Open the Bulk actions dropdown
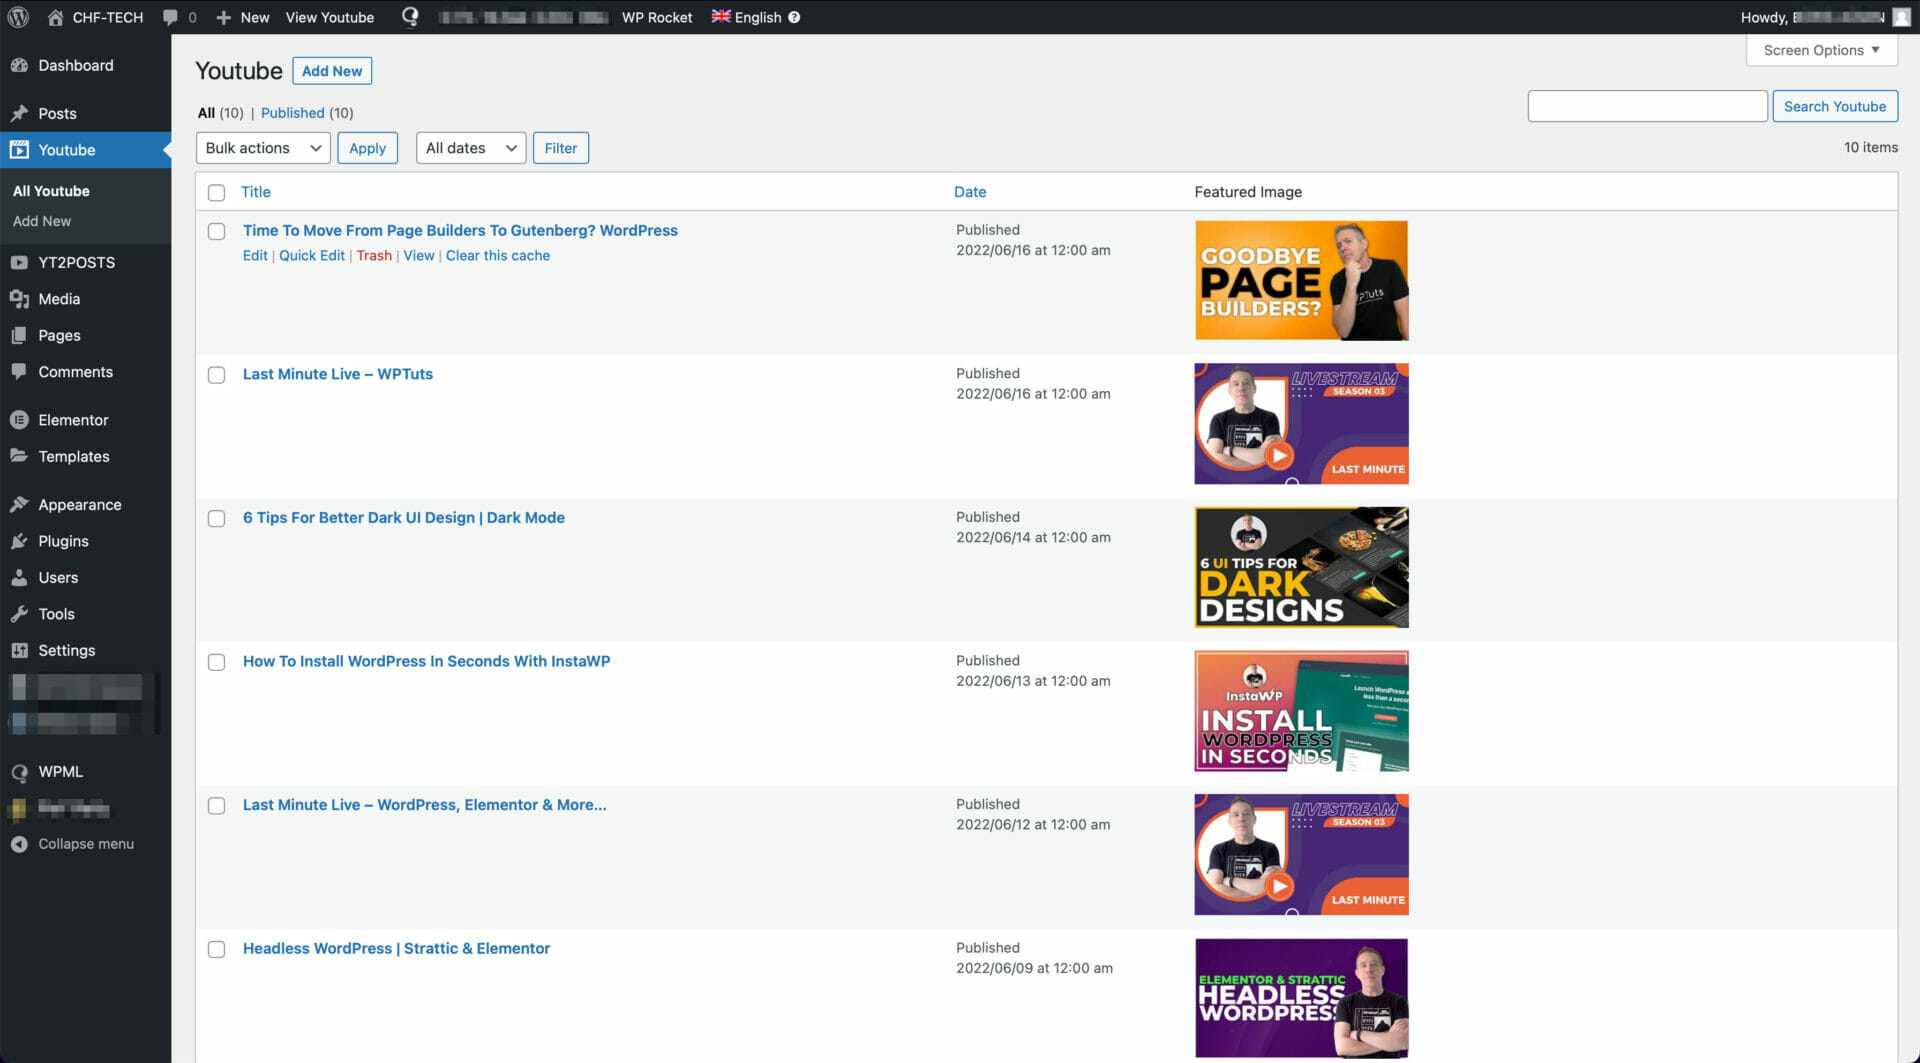The width and height of the screenshot is (1920, 1063). pyautogui.click(x=263, y=148)
